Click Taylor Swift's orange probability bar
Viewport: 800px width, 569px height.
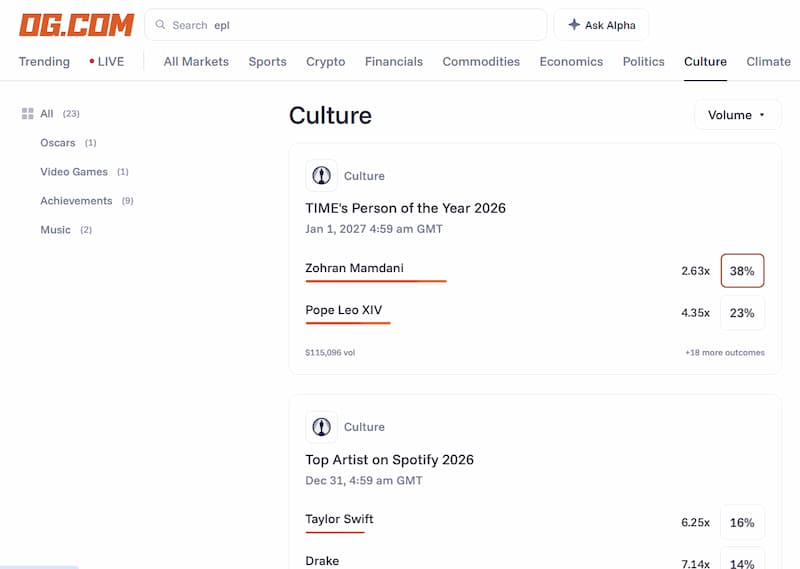coord(335,532)
